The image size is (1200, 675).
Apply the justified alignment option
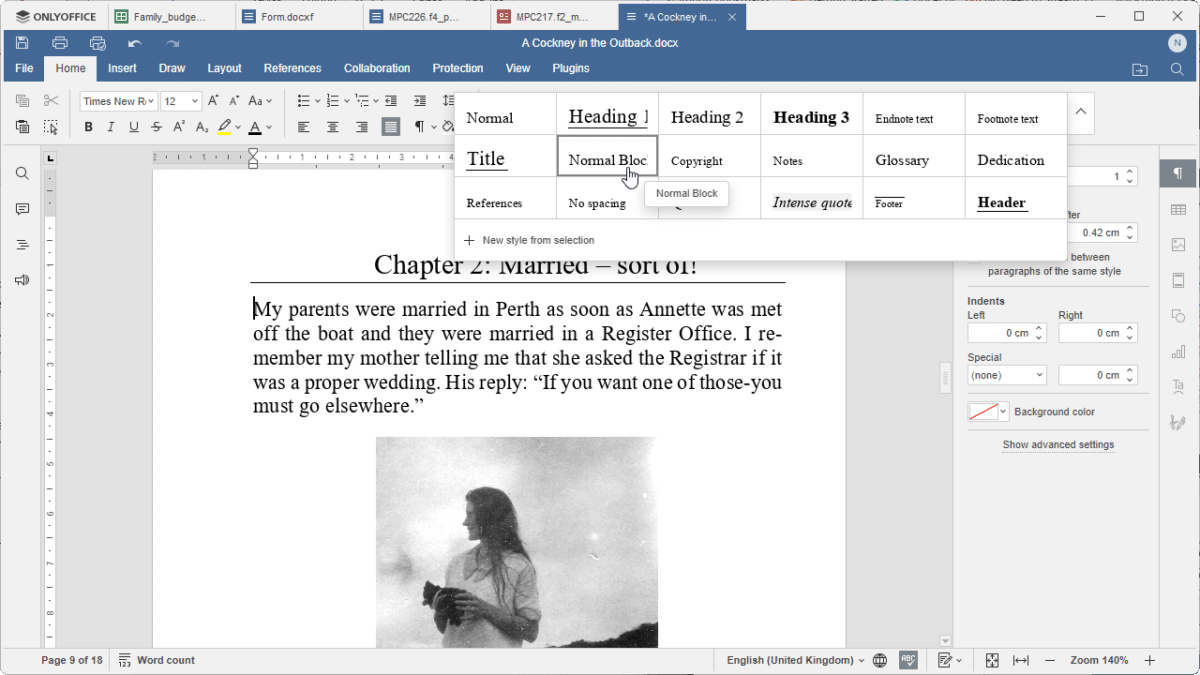point(390,127)
